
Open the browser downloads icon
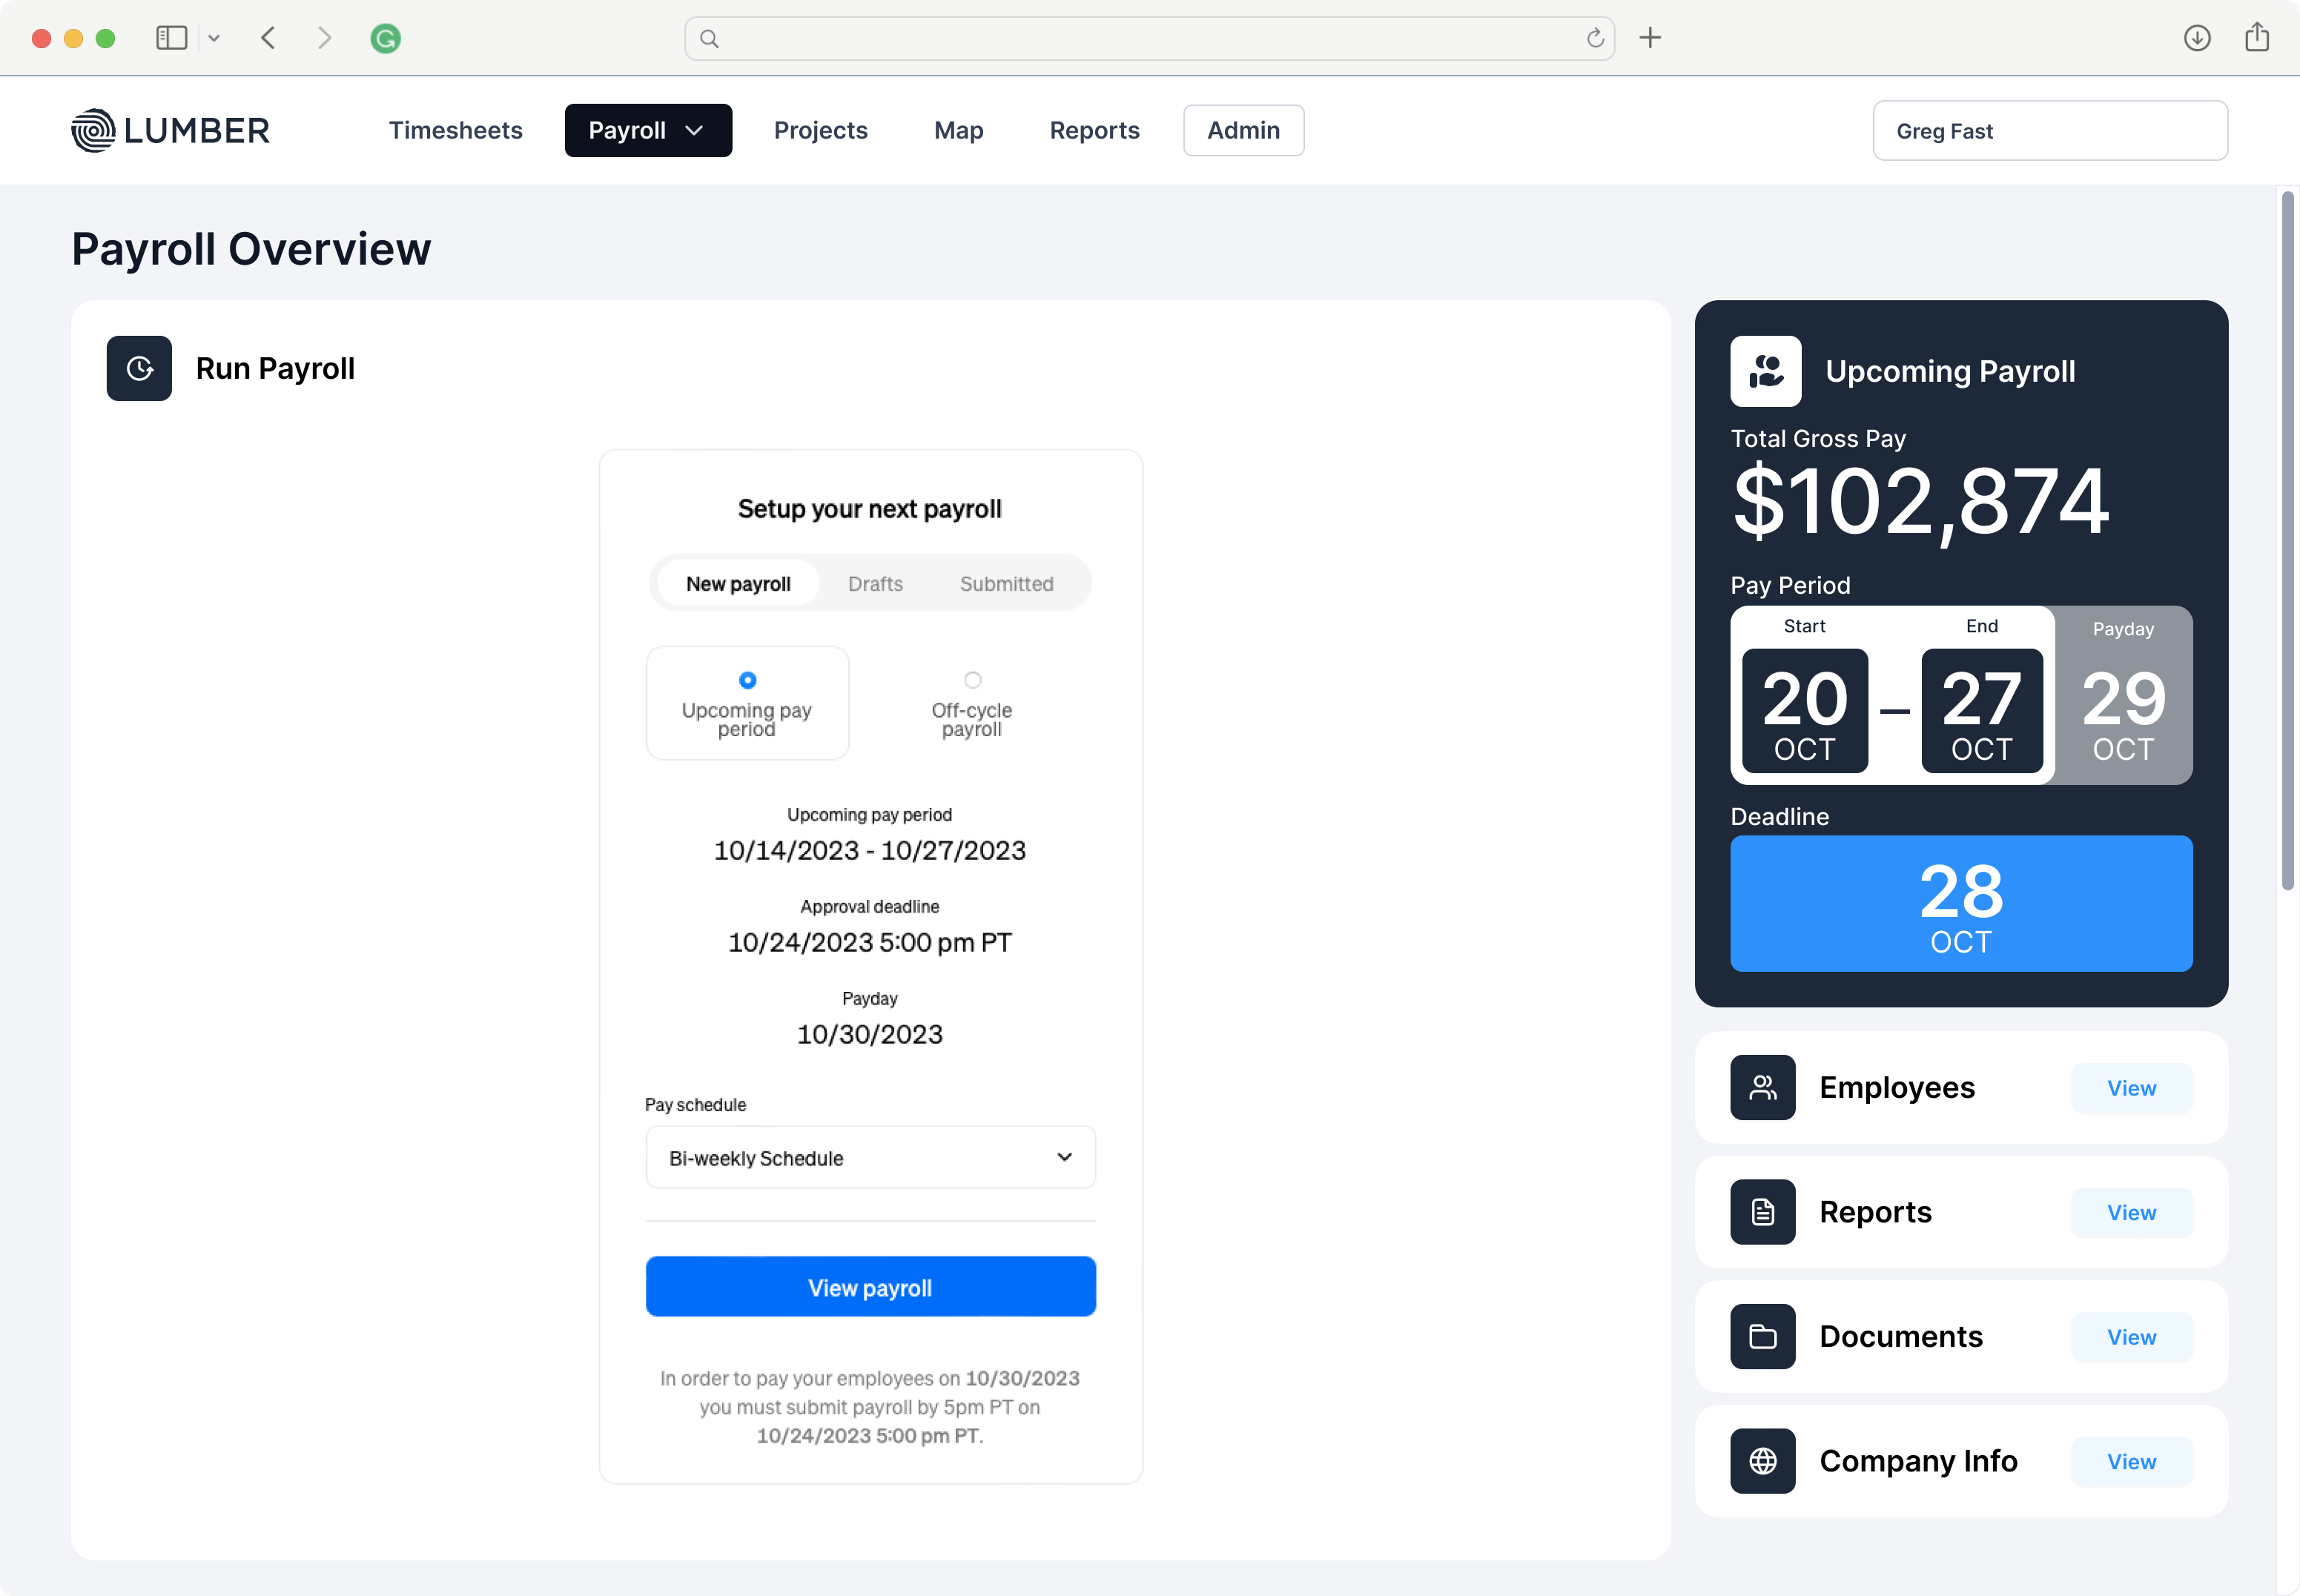(x=2196, y=38)
